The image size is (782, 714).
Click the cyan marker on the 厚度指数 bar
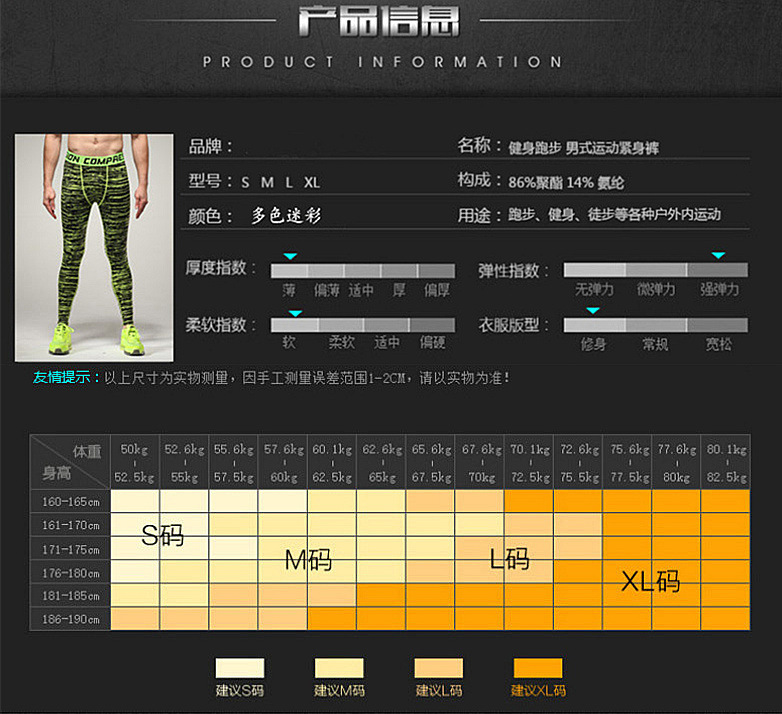290,257
